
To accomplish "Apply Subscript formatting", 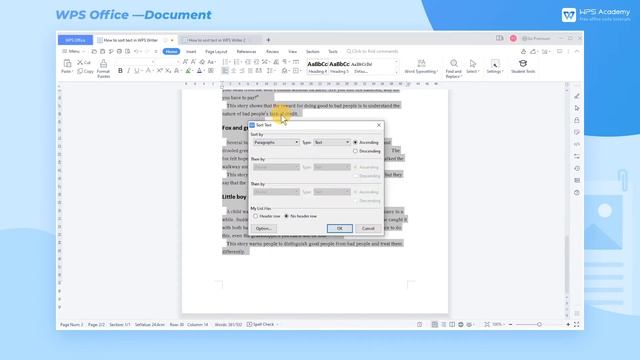I will point(168,71).
